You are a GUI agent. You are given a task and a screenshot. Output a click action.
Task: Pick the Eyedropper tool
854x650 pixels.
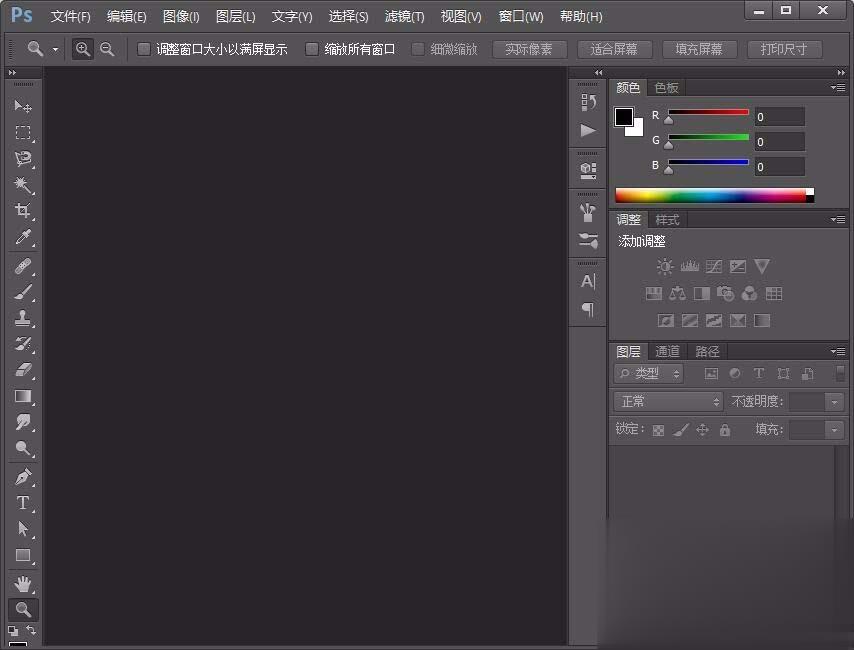tap(23, 237)
